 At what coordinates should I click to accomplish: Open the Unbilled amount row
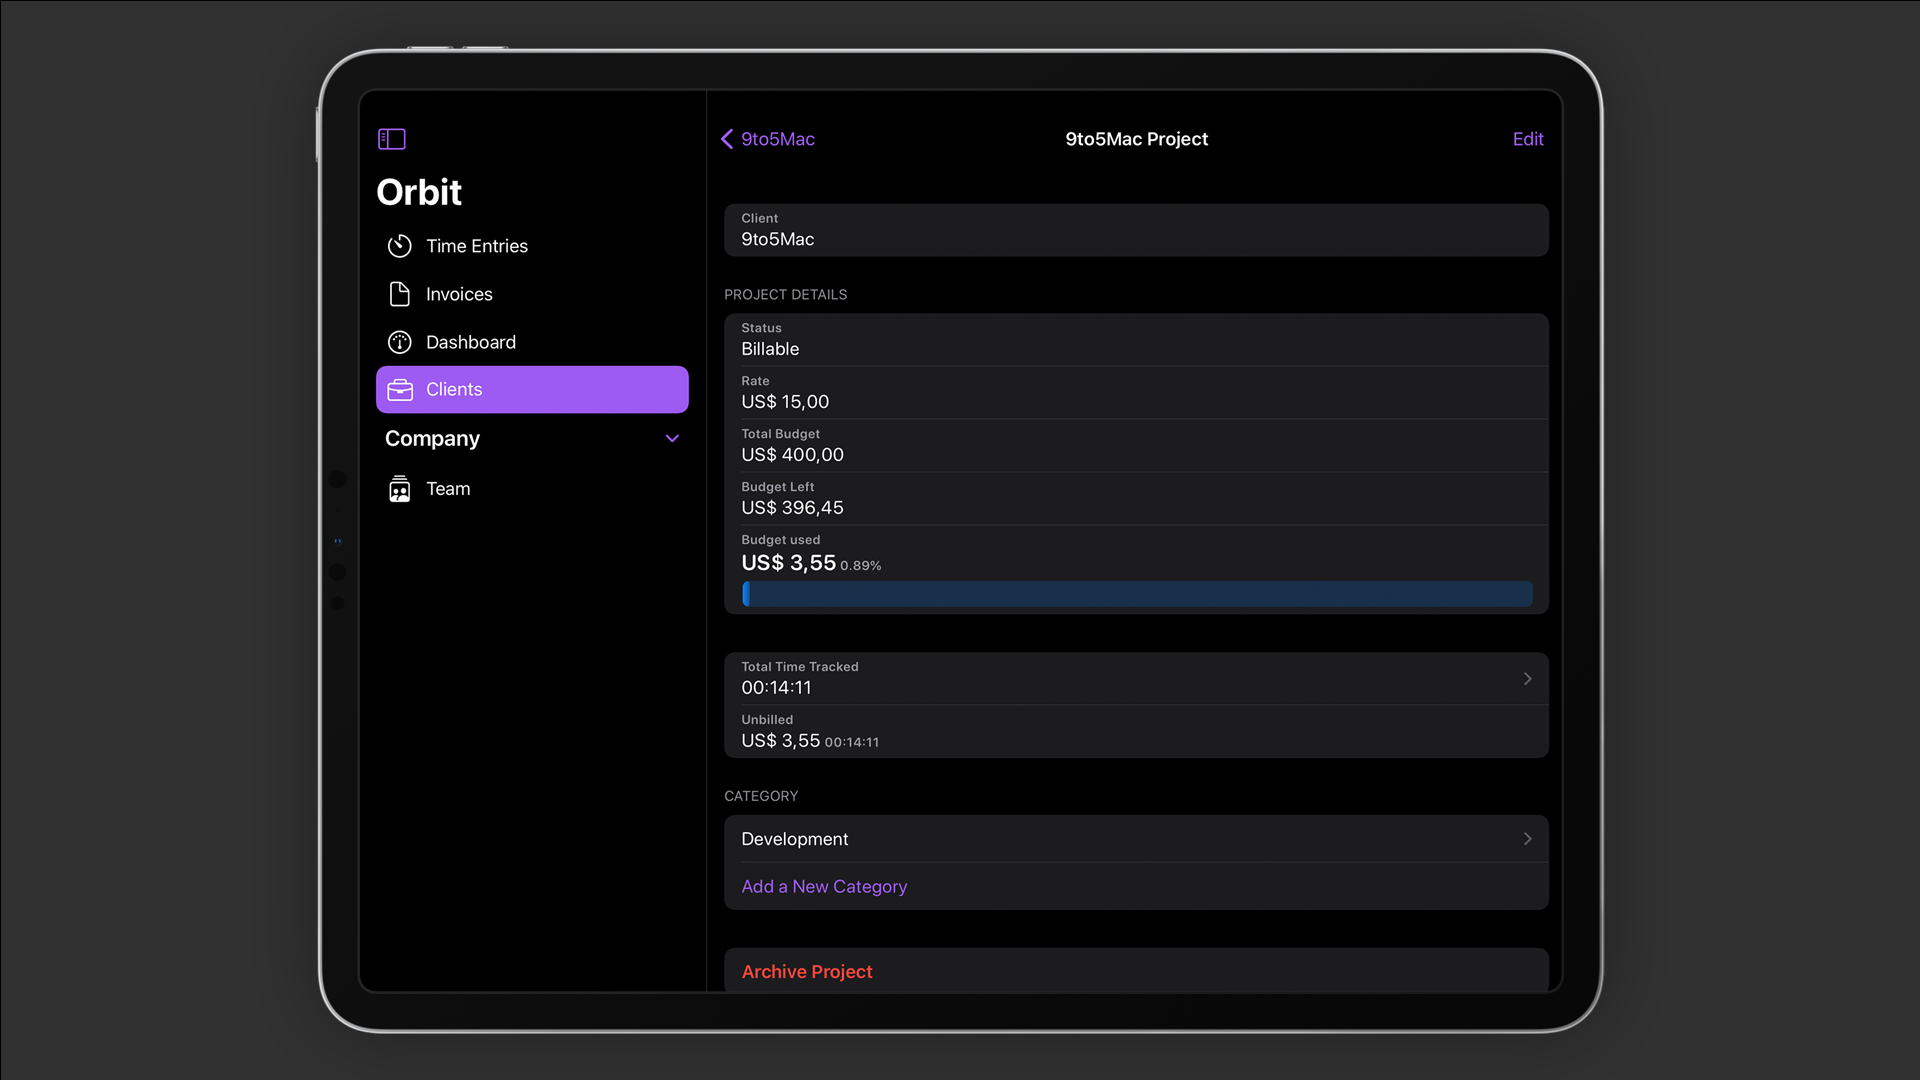1136,731
